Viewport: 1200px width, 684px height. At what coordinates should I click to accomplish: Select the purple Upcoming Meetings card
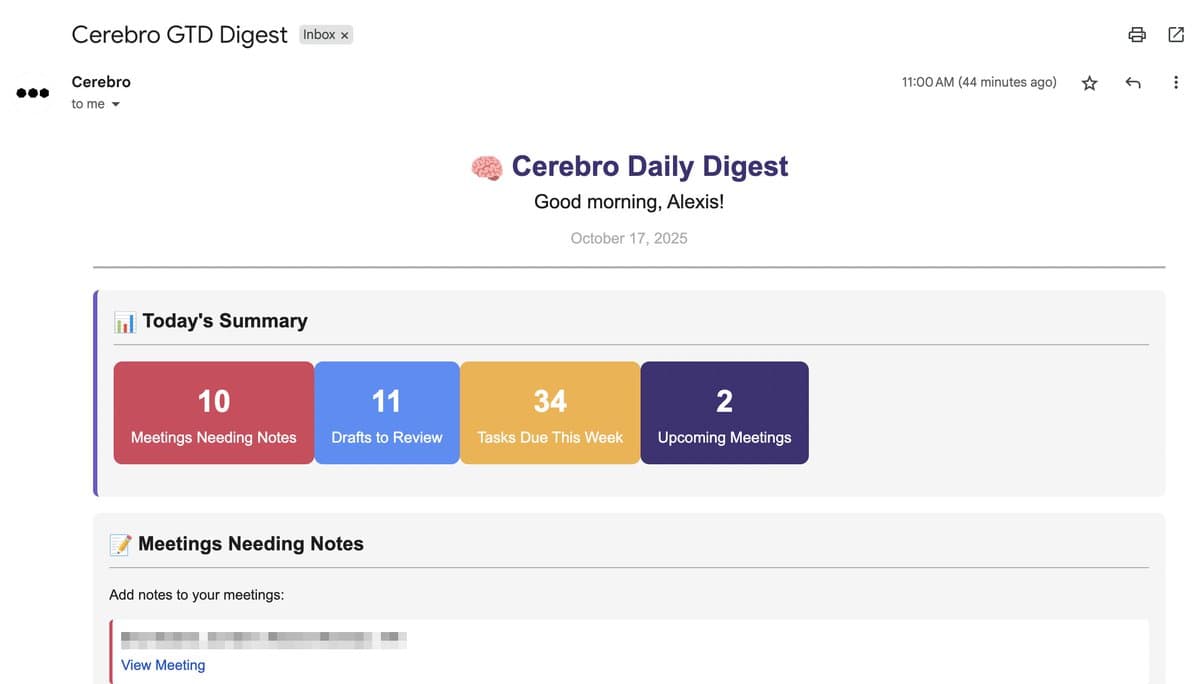click(724, 413)
